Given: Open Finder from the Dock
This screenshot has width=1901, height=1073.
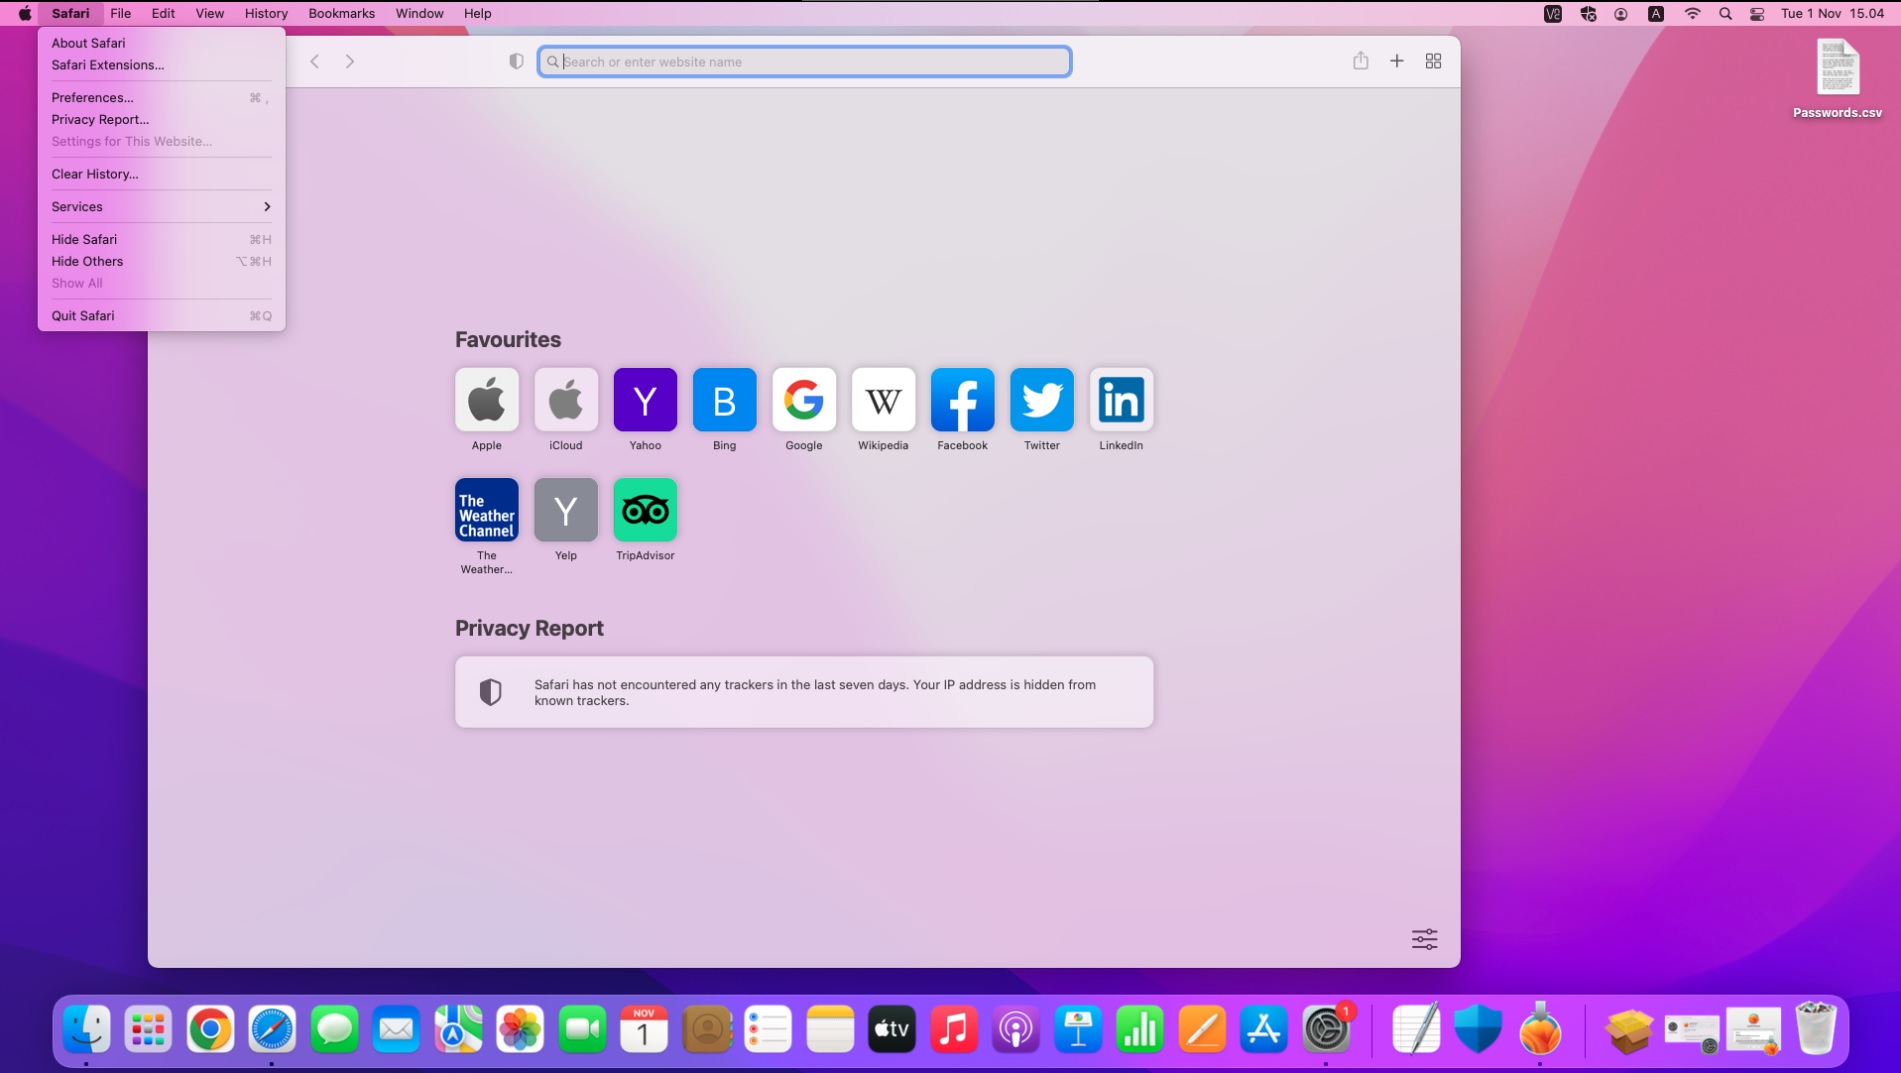Looking at the screenshot, I should 87,1030.
